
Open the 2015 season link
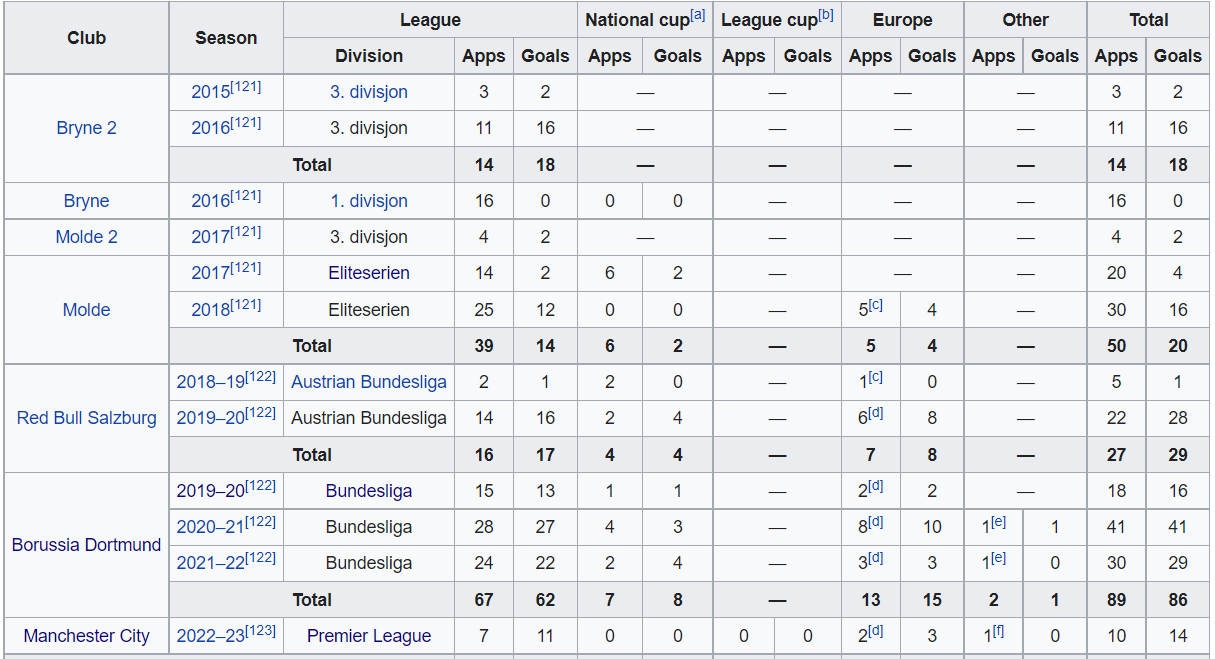(210, 92)
